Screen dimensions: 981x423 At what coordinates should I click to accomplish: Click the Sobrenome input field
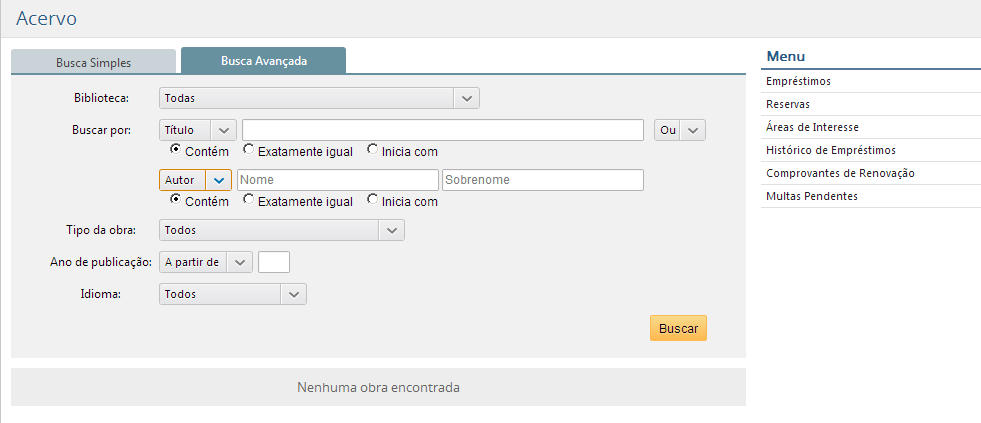542,180
